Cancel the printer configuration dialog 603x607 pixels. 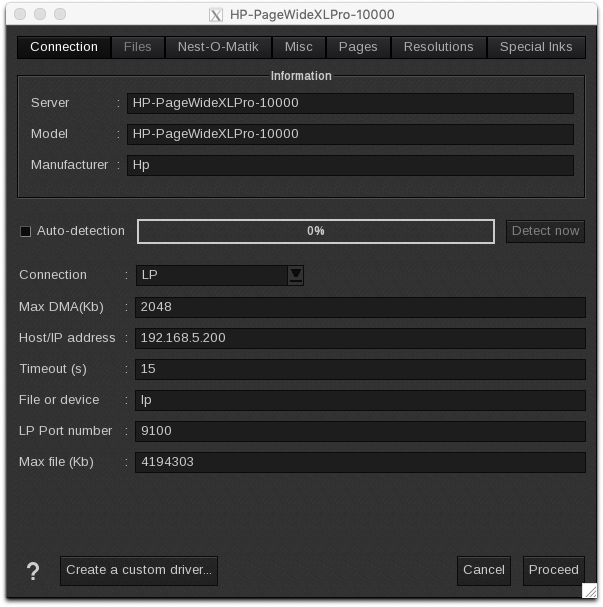[x=484, y=571]
